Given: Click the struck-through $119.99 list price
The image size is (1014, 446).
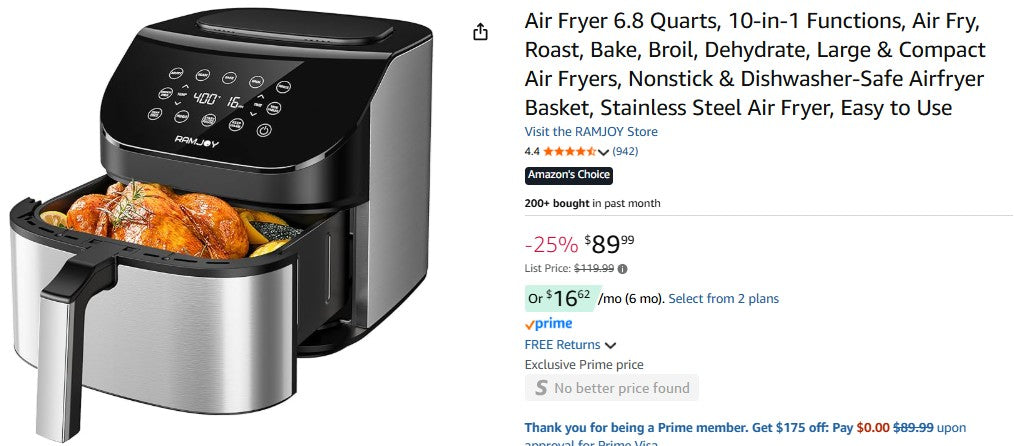Looking at the screenshot, I should 594,269.
